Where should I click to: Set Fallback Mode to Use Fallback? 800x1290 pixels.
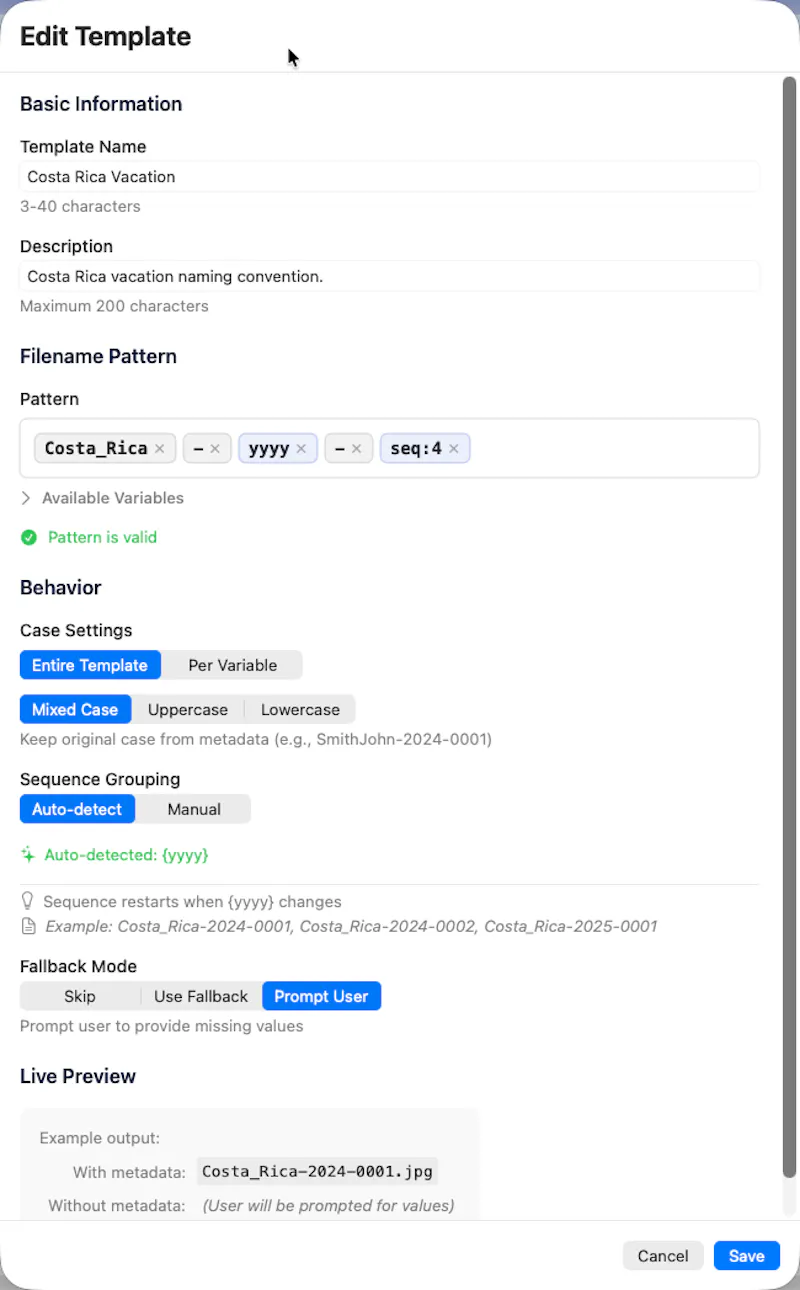(201, 996)
